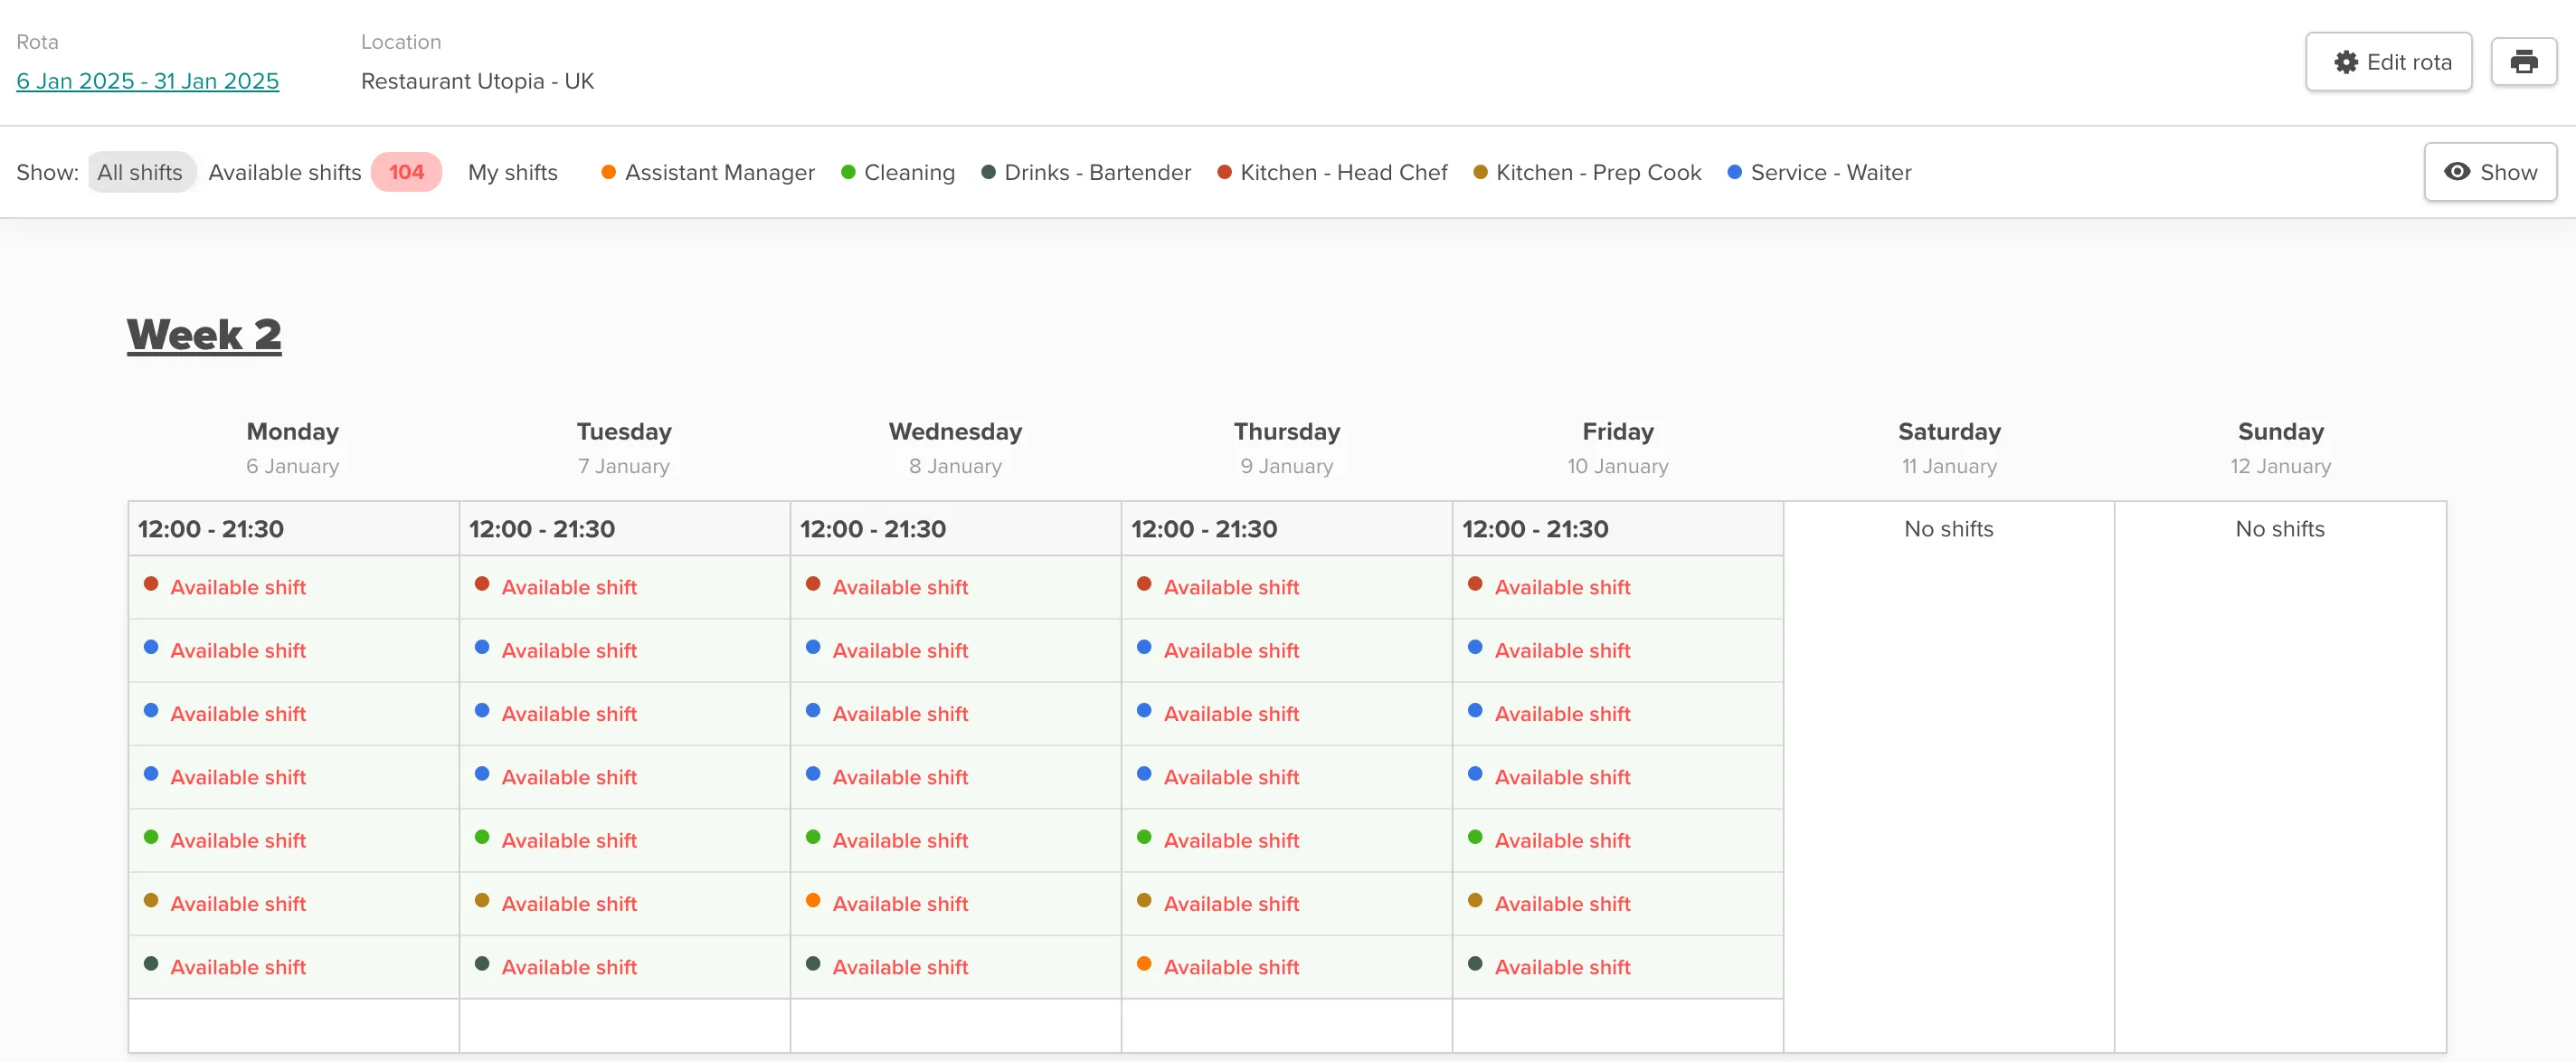The image size is (2576, 1062).
Task: Enable the My shifts filter
Action: pyautogui.click(x=513, y=171)
